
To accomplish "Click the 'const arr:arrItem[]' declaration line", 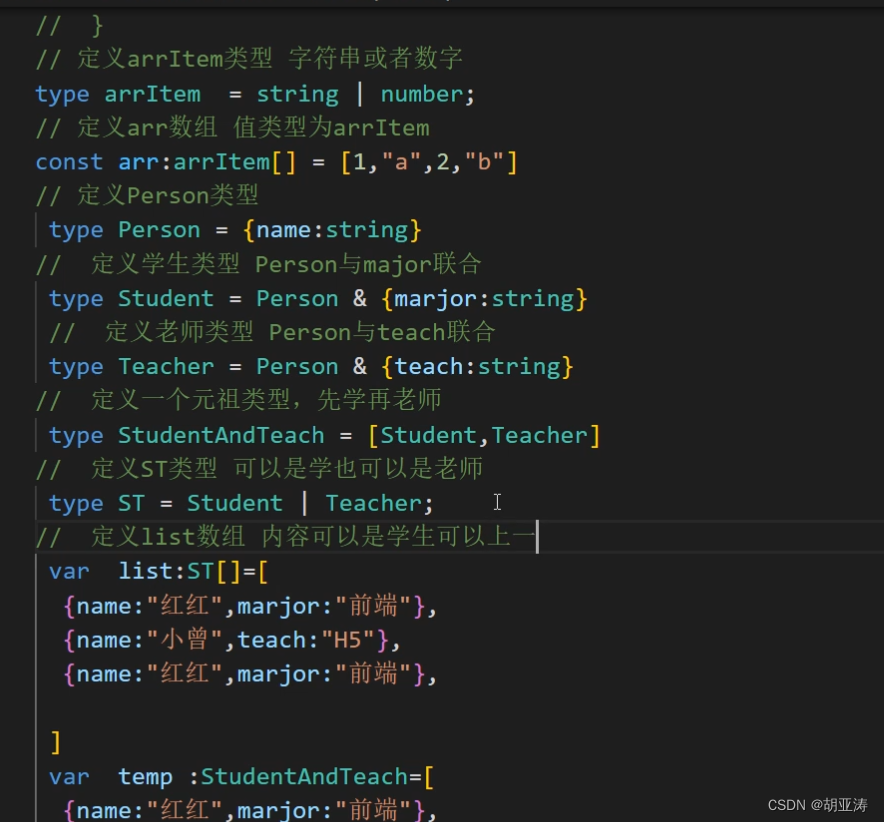I will tap(276, 162).
